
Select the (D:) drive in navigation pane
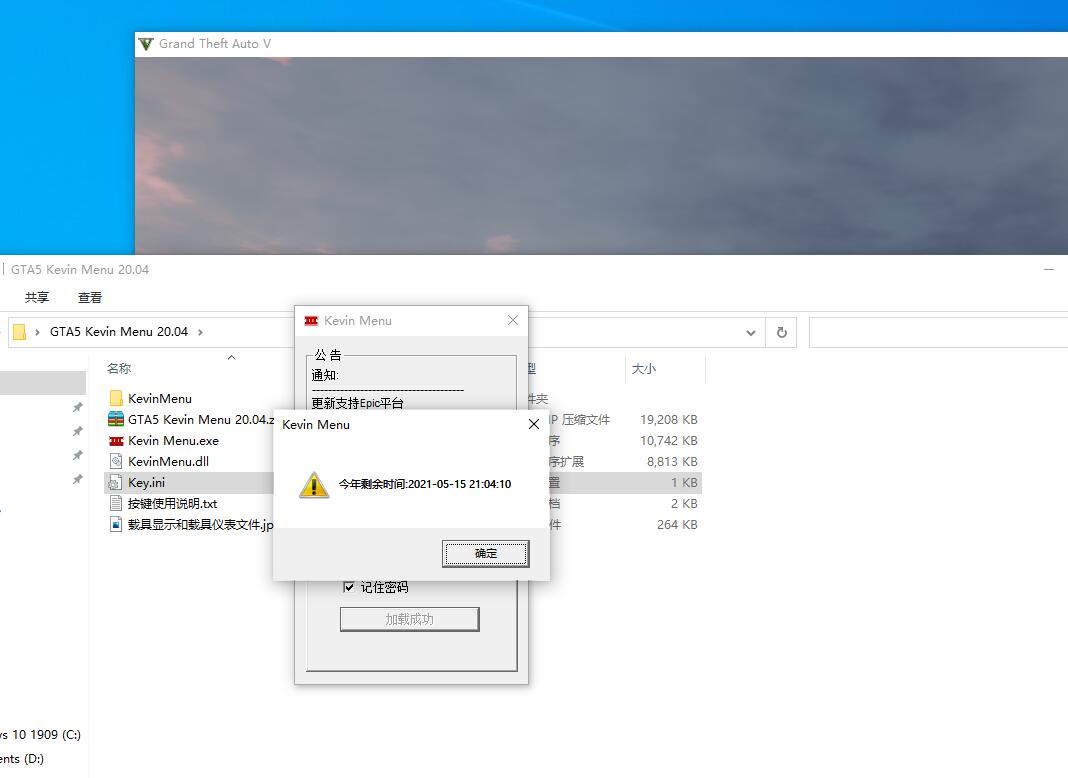click(x=22, y=758)
